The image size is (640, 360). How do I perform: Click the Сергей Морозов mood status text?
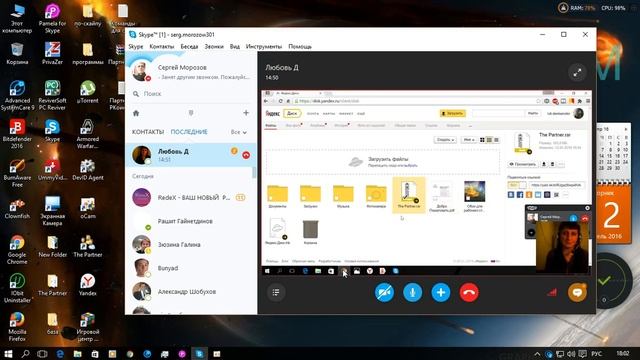point(205,77)
